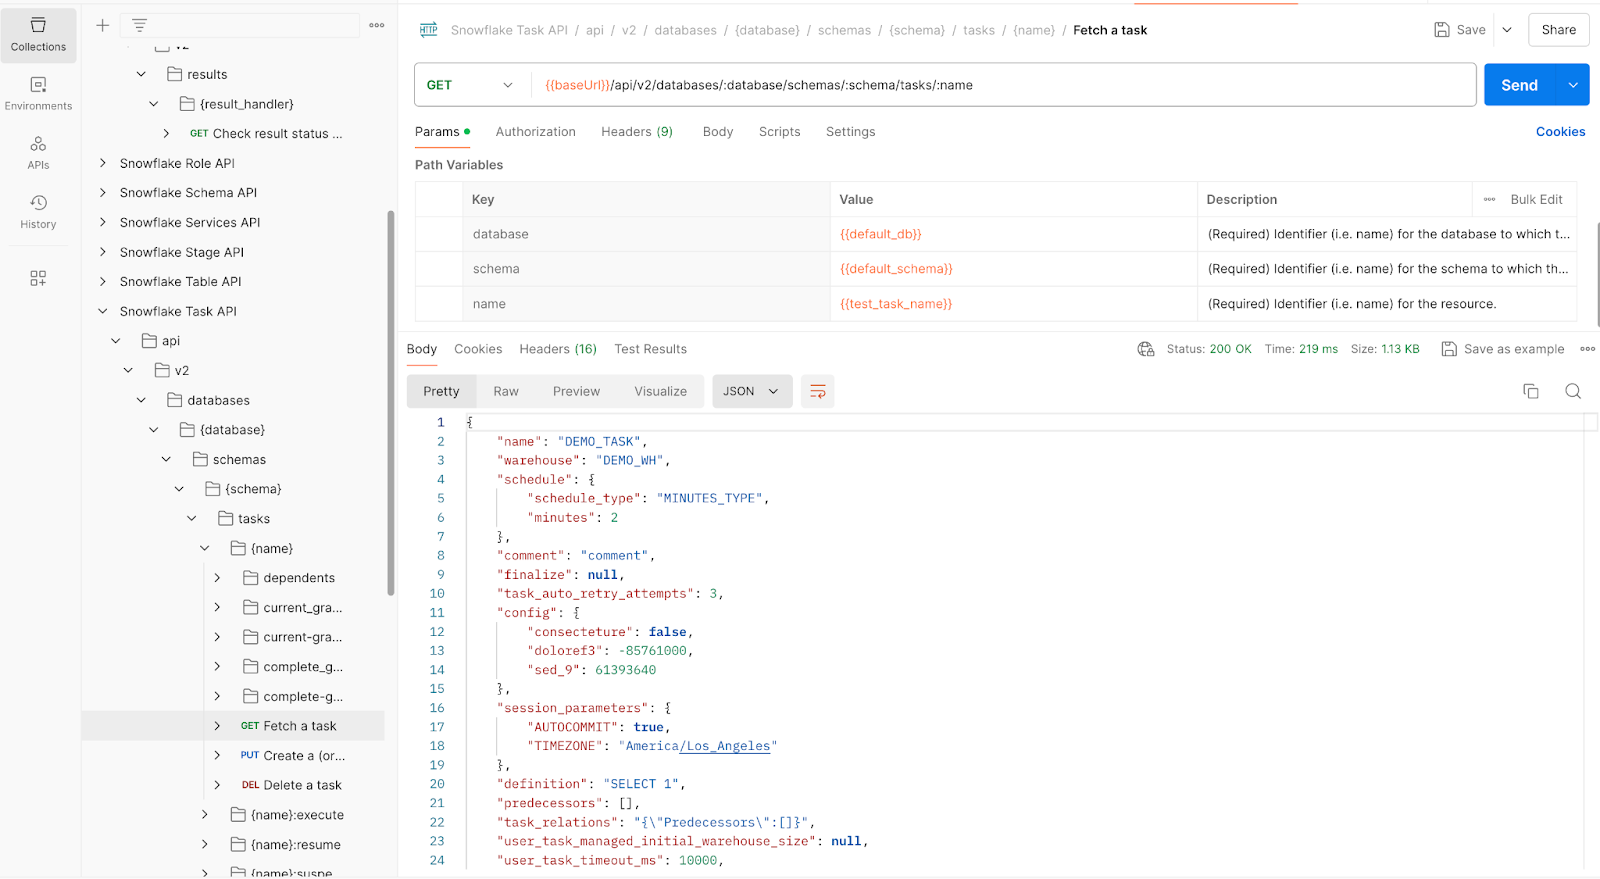1600x879 pixels.
Task: Click the search response magnifier icon
Action: point(1572,391)
